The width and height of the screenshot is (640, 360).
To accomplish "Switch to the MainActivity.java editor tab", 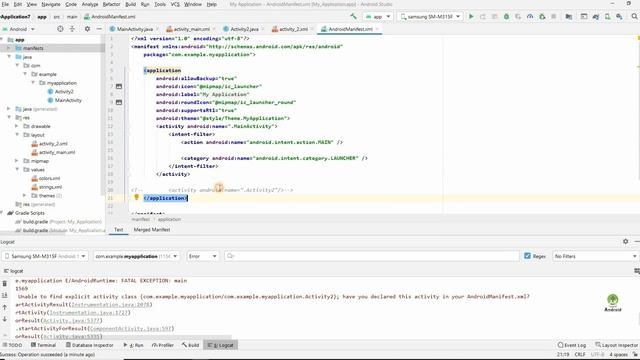I will pos(134,29).
